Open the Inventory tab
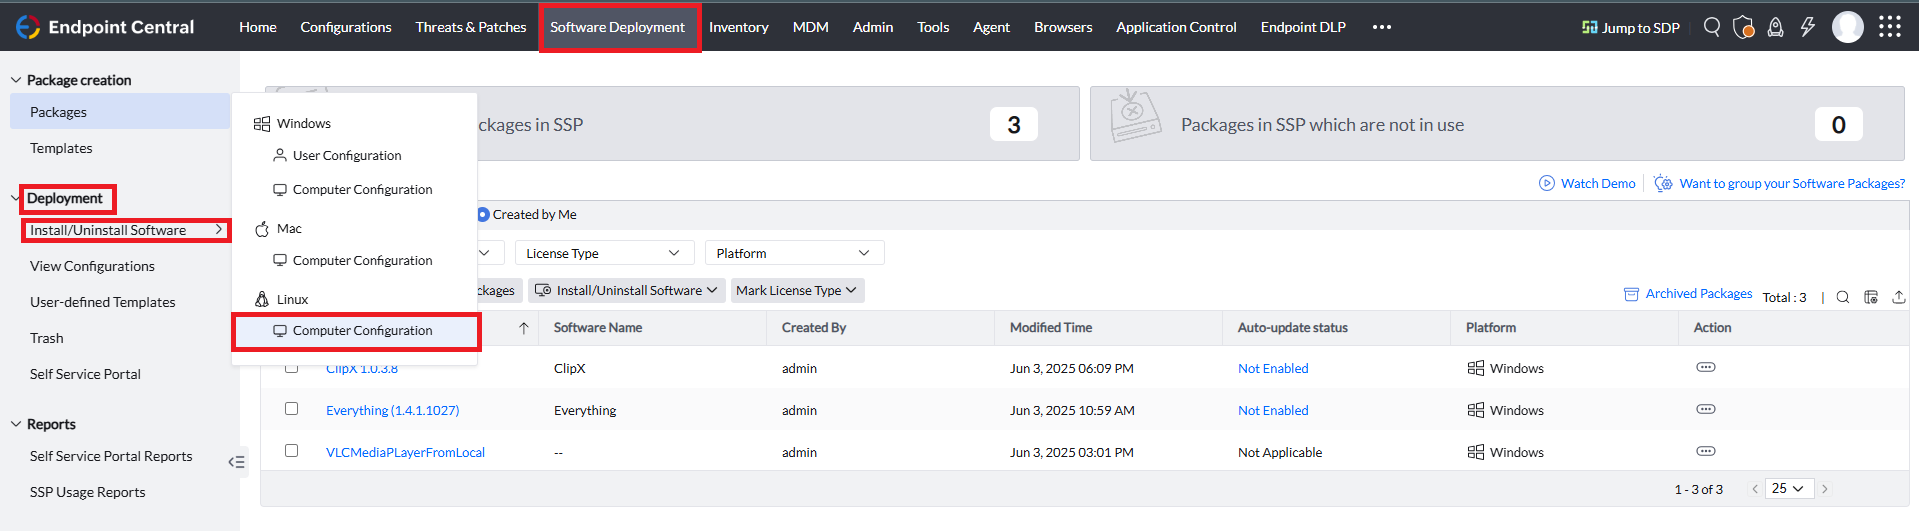The width and height of the screenshot is (1919, 531). 738,27
